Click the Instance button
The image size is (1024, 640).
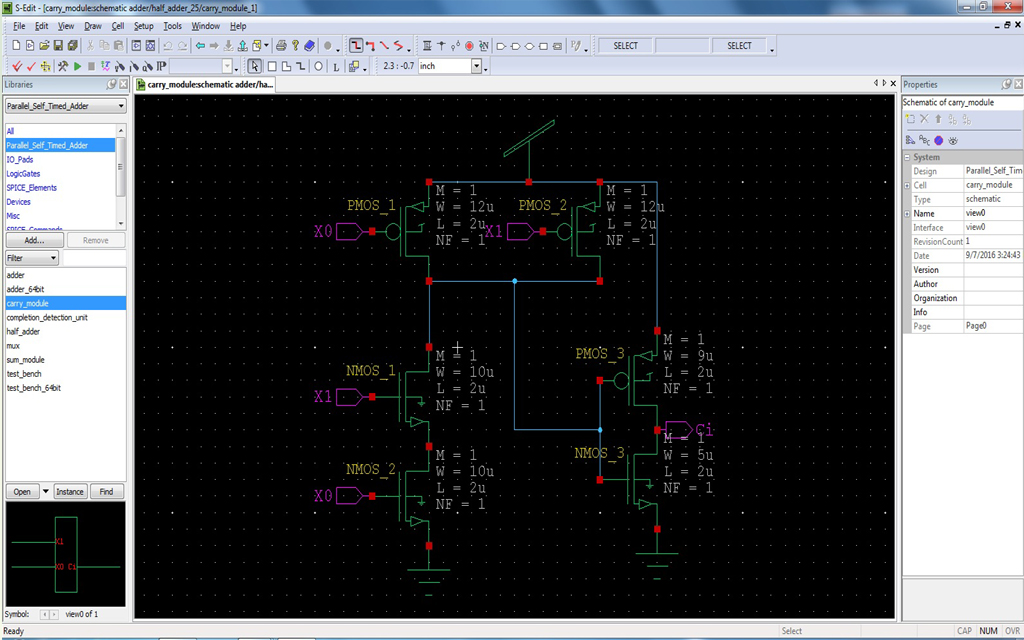click(70, 492)
